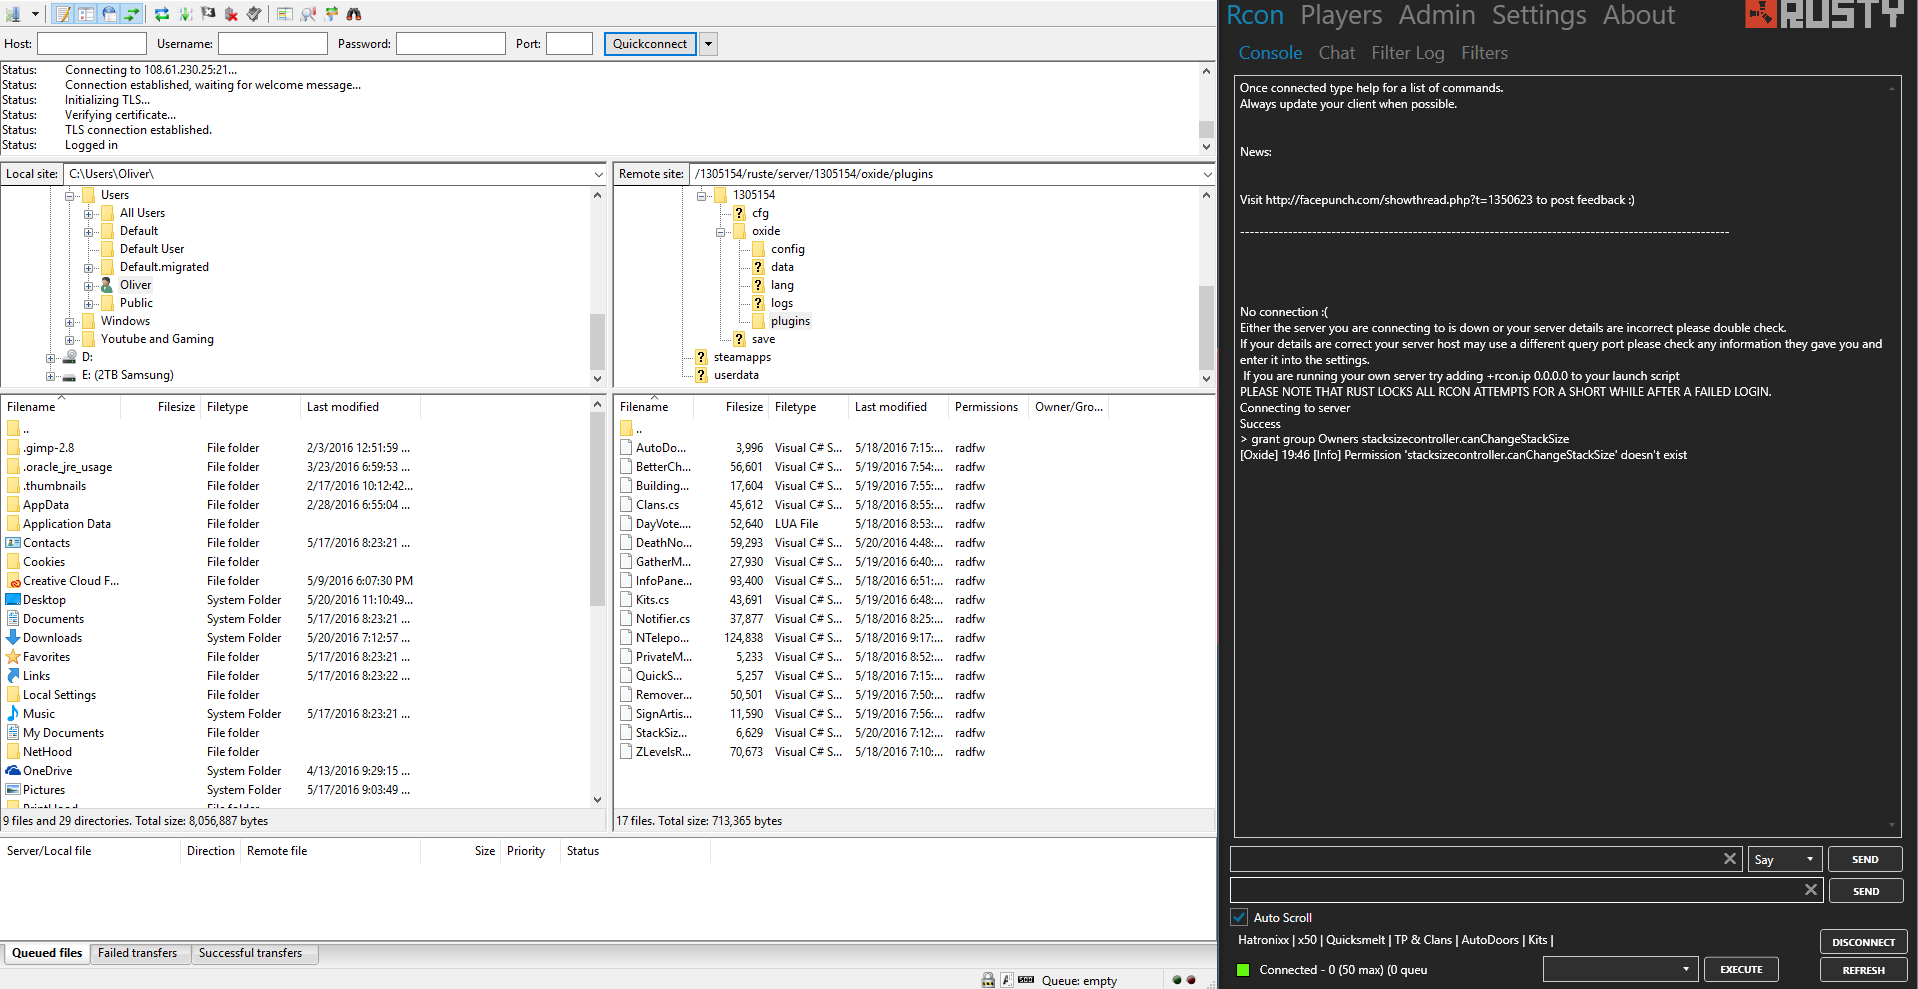Click the Creative Cloud Files folder icon

tap(13, 581)
